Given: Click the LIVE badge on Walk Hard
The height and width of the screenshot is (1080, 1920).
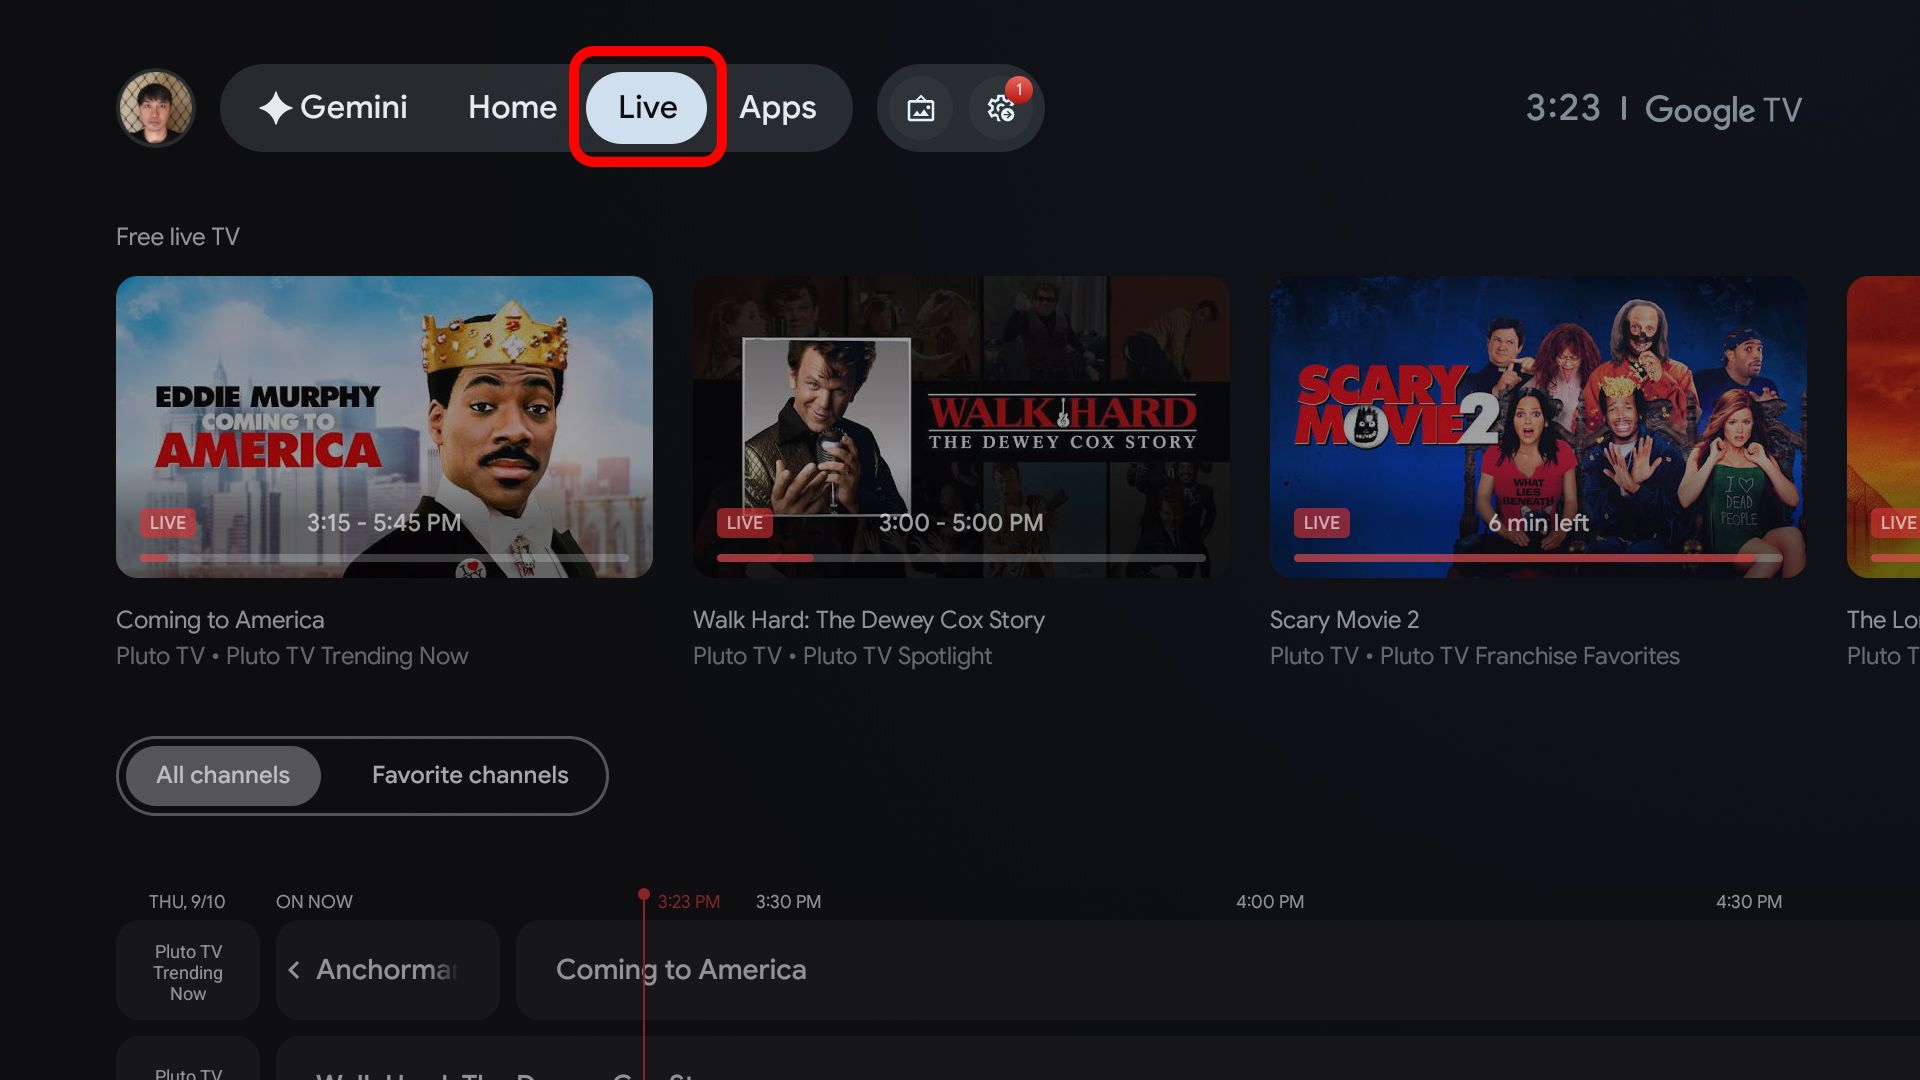Looking at the screenshot, I should (x=744, y=522).
